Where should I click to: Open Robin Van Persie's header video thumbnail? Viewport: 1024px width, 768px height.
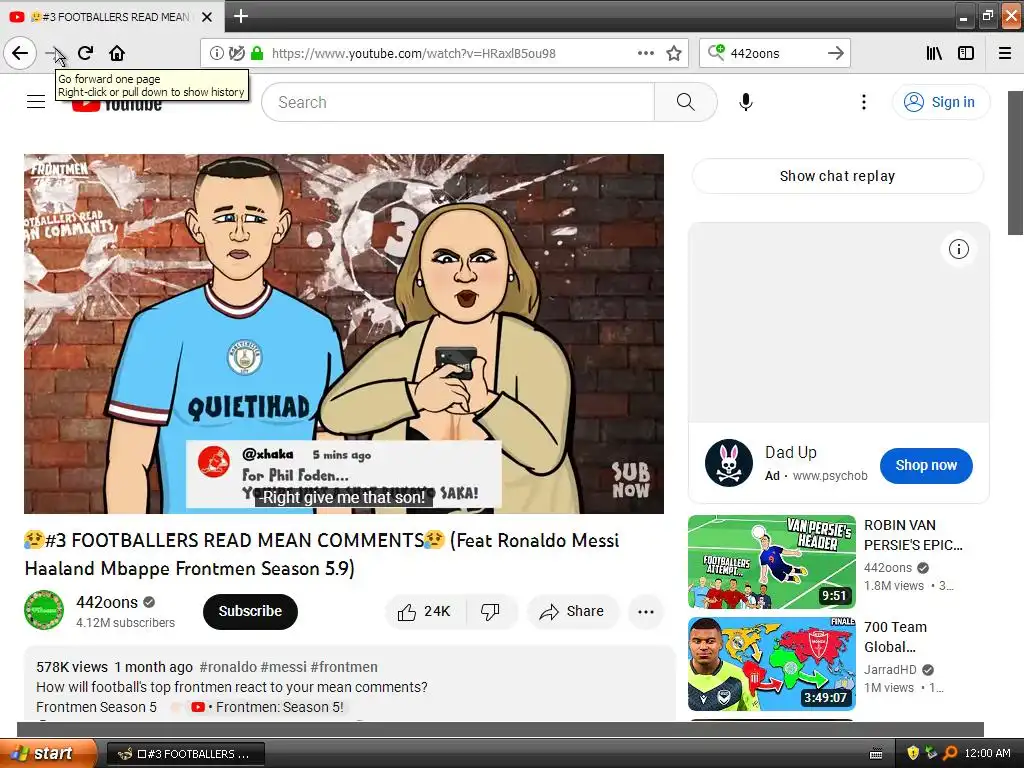(771, 562)
